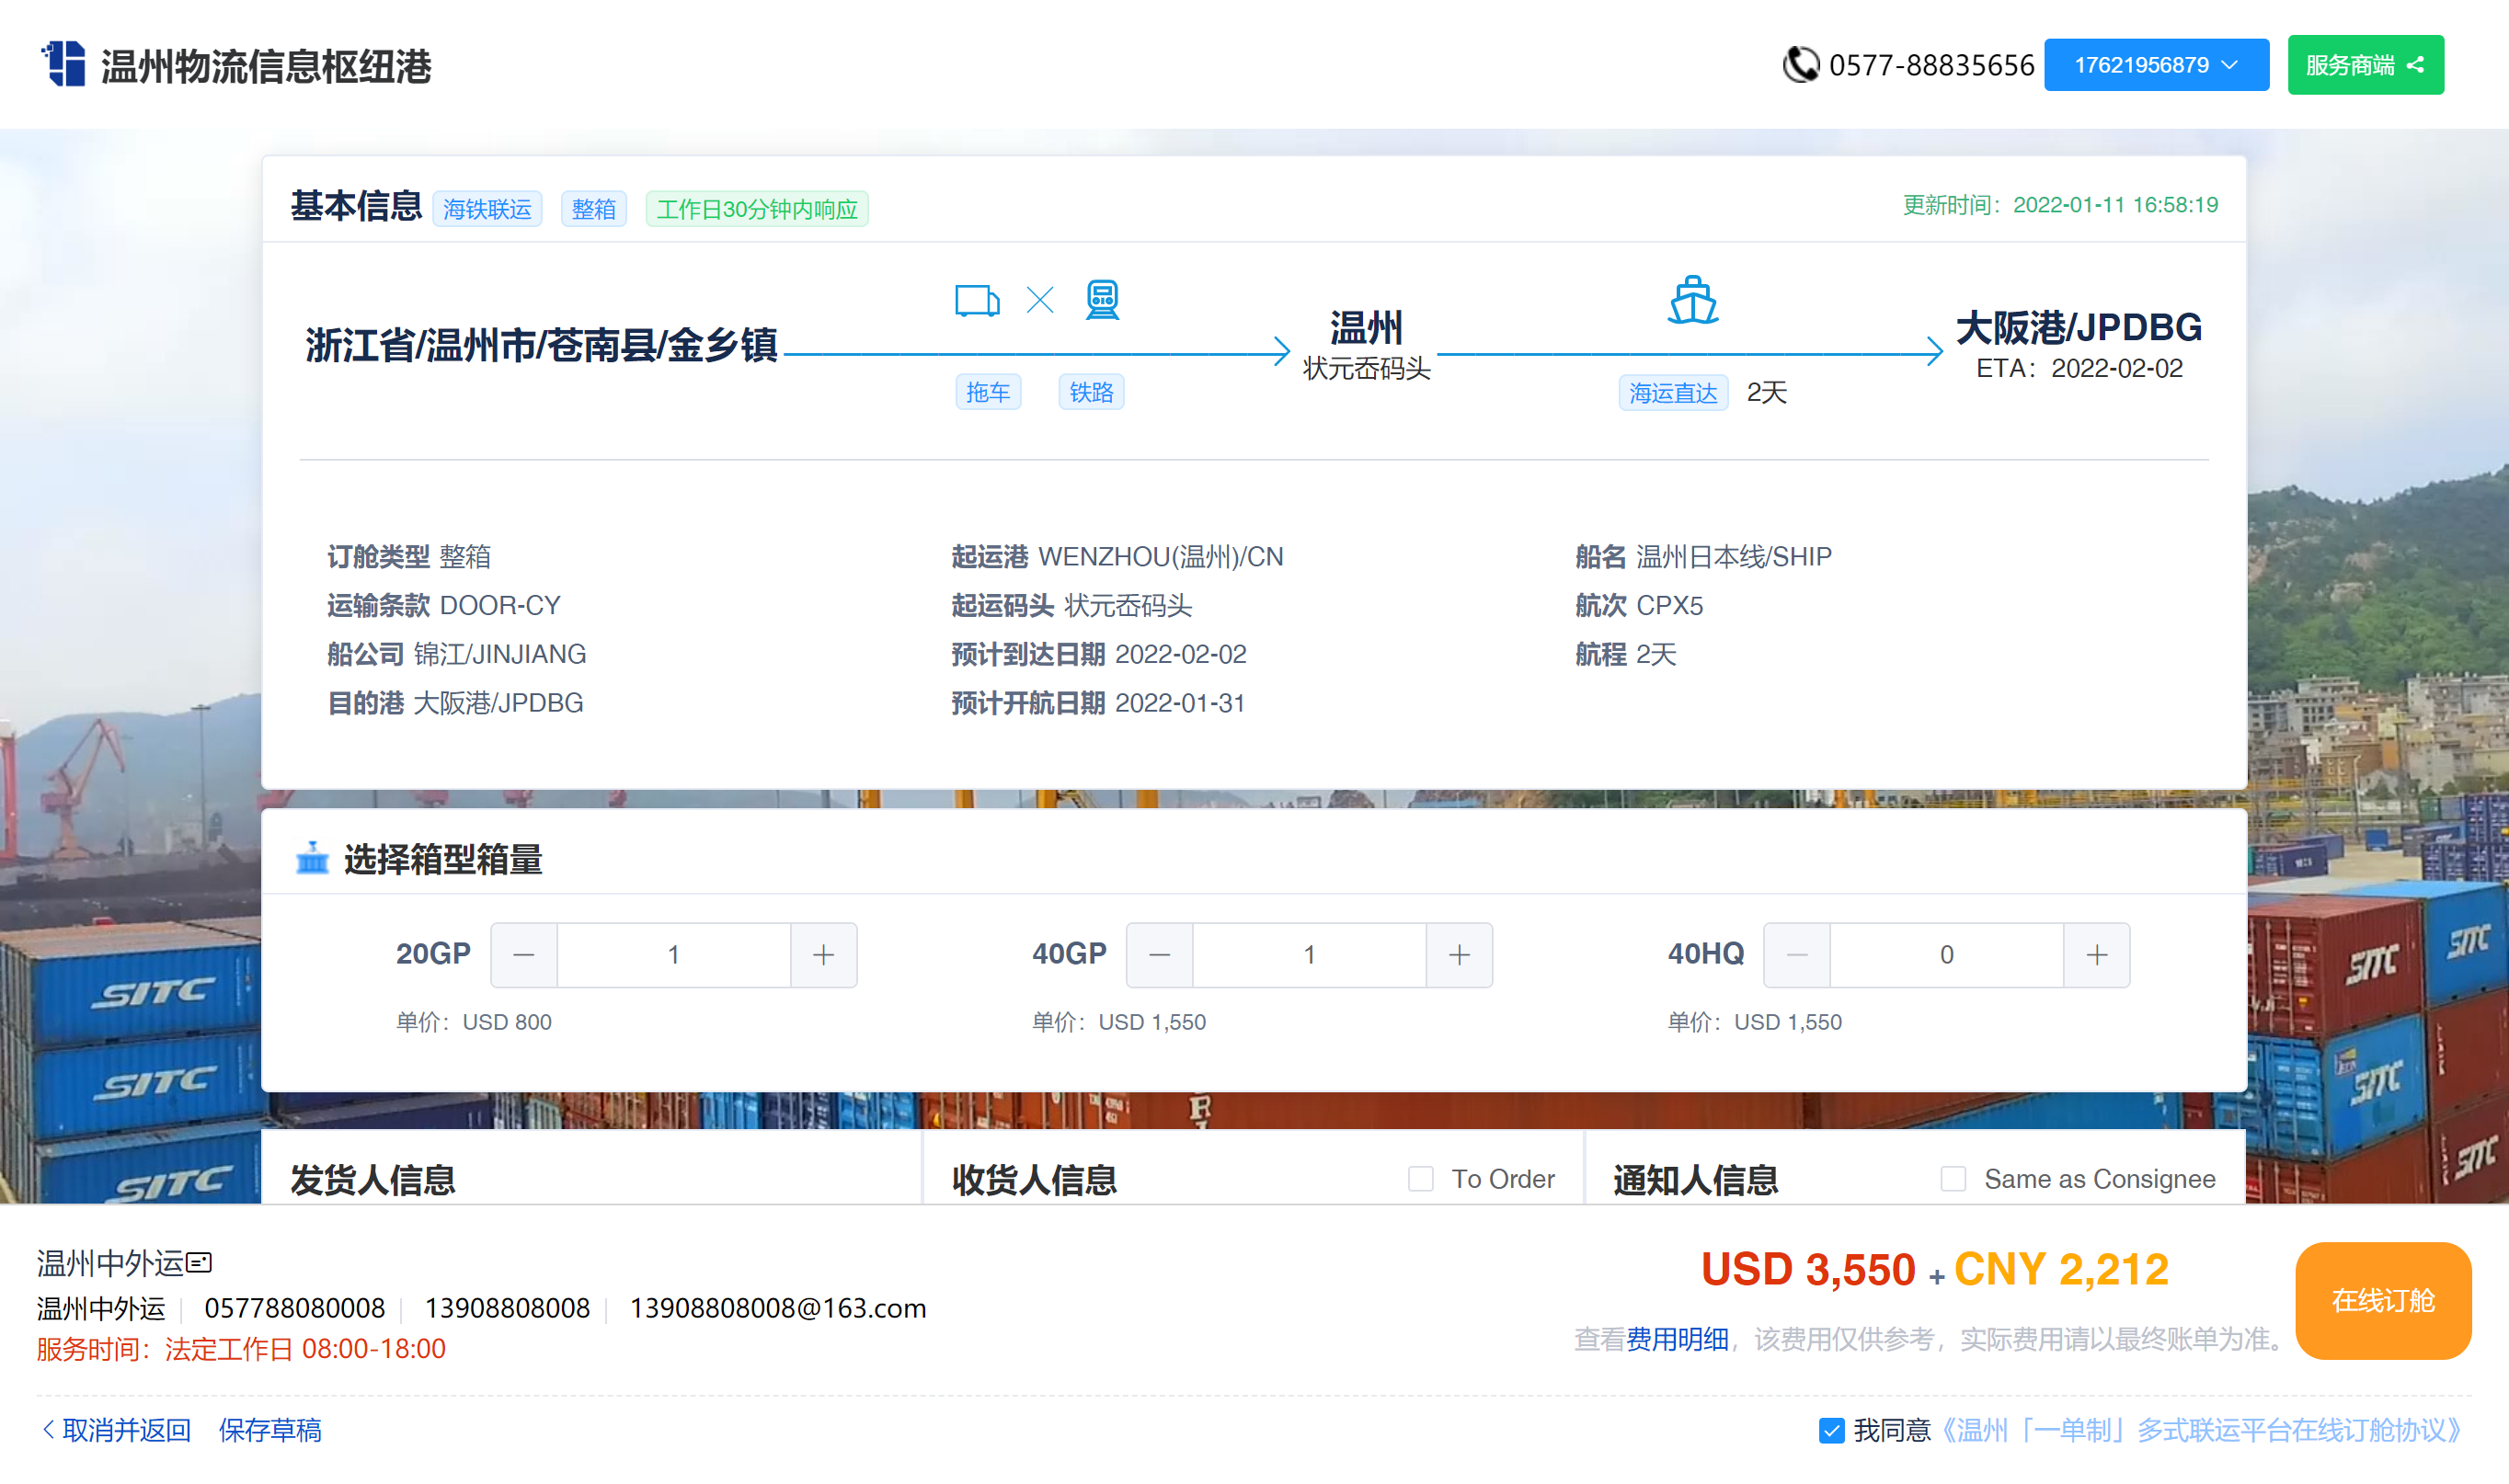Click the email 13908808008@163.com
This screenshot has height=1484, width=2509.
[778, 1308]
